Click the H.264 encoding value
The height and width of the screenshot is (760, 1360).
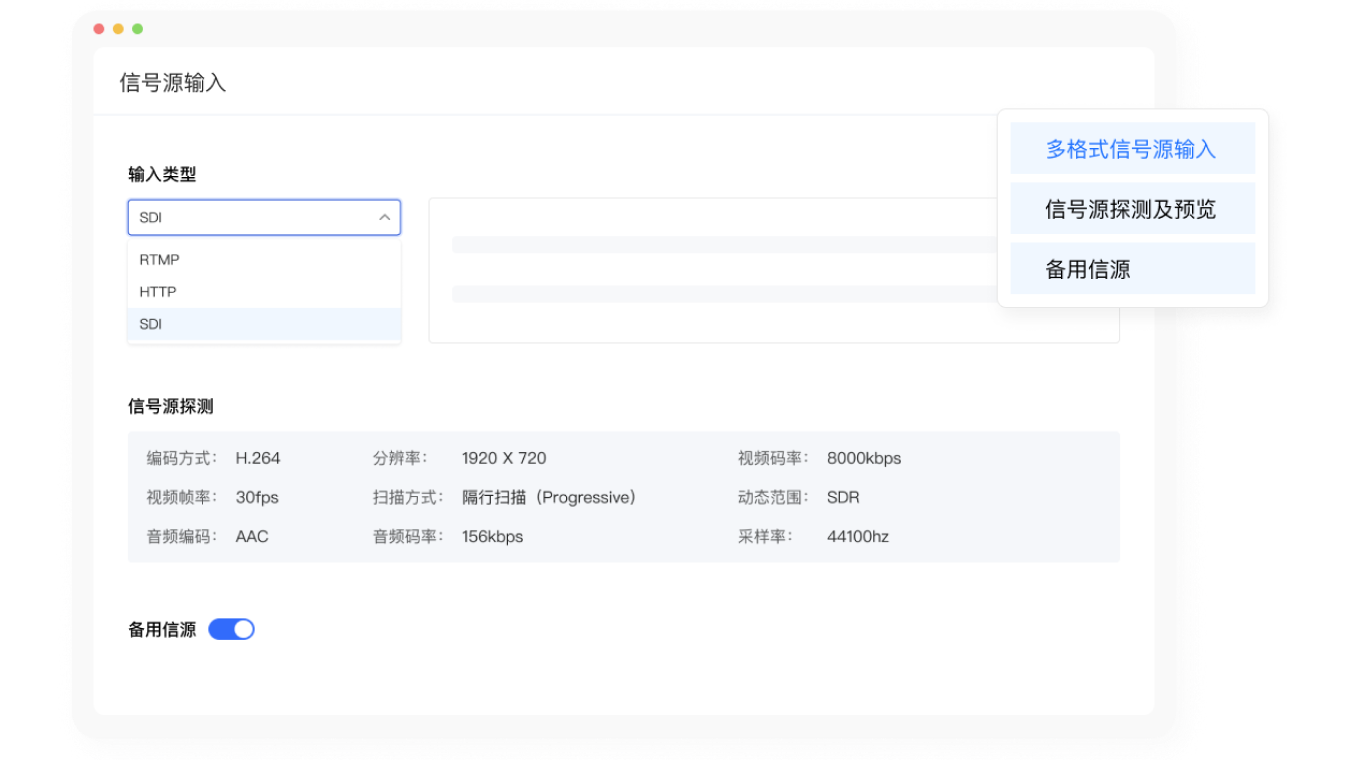258,458
